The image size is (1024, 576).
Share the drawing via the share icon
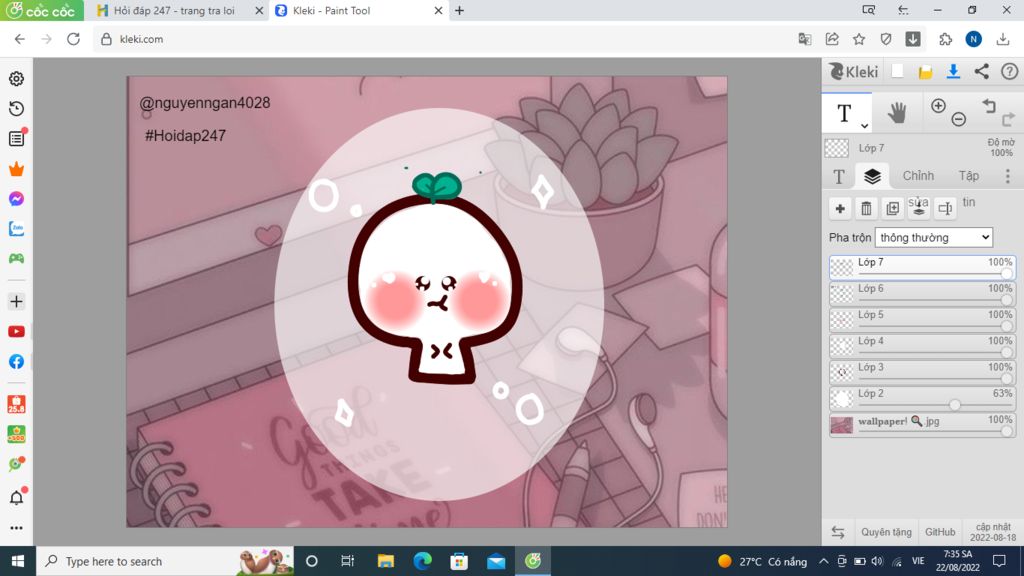[x=982, y=71]
